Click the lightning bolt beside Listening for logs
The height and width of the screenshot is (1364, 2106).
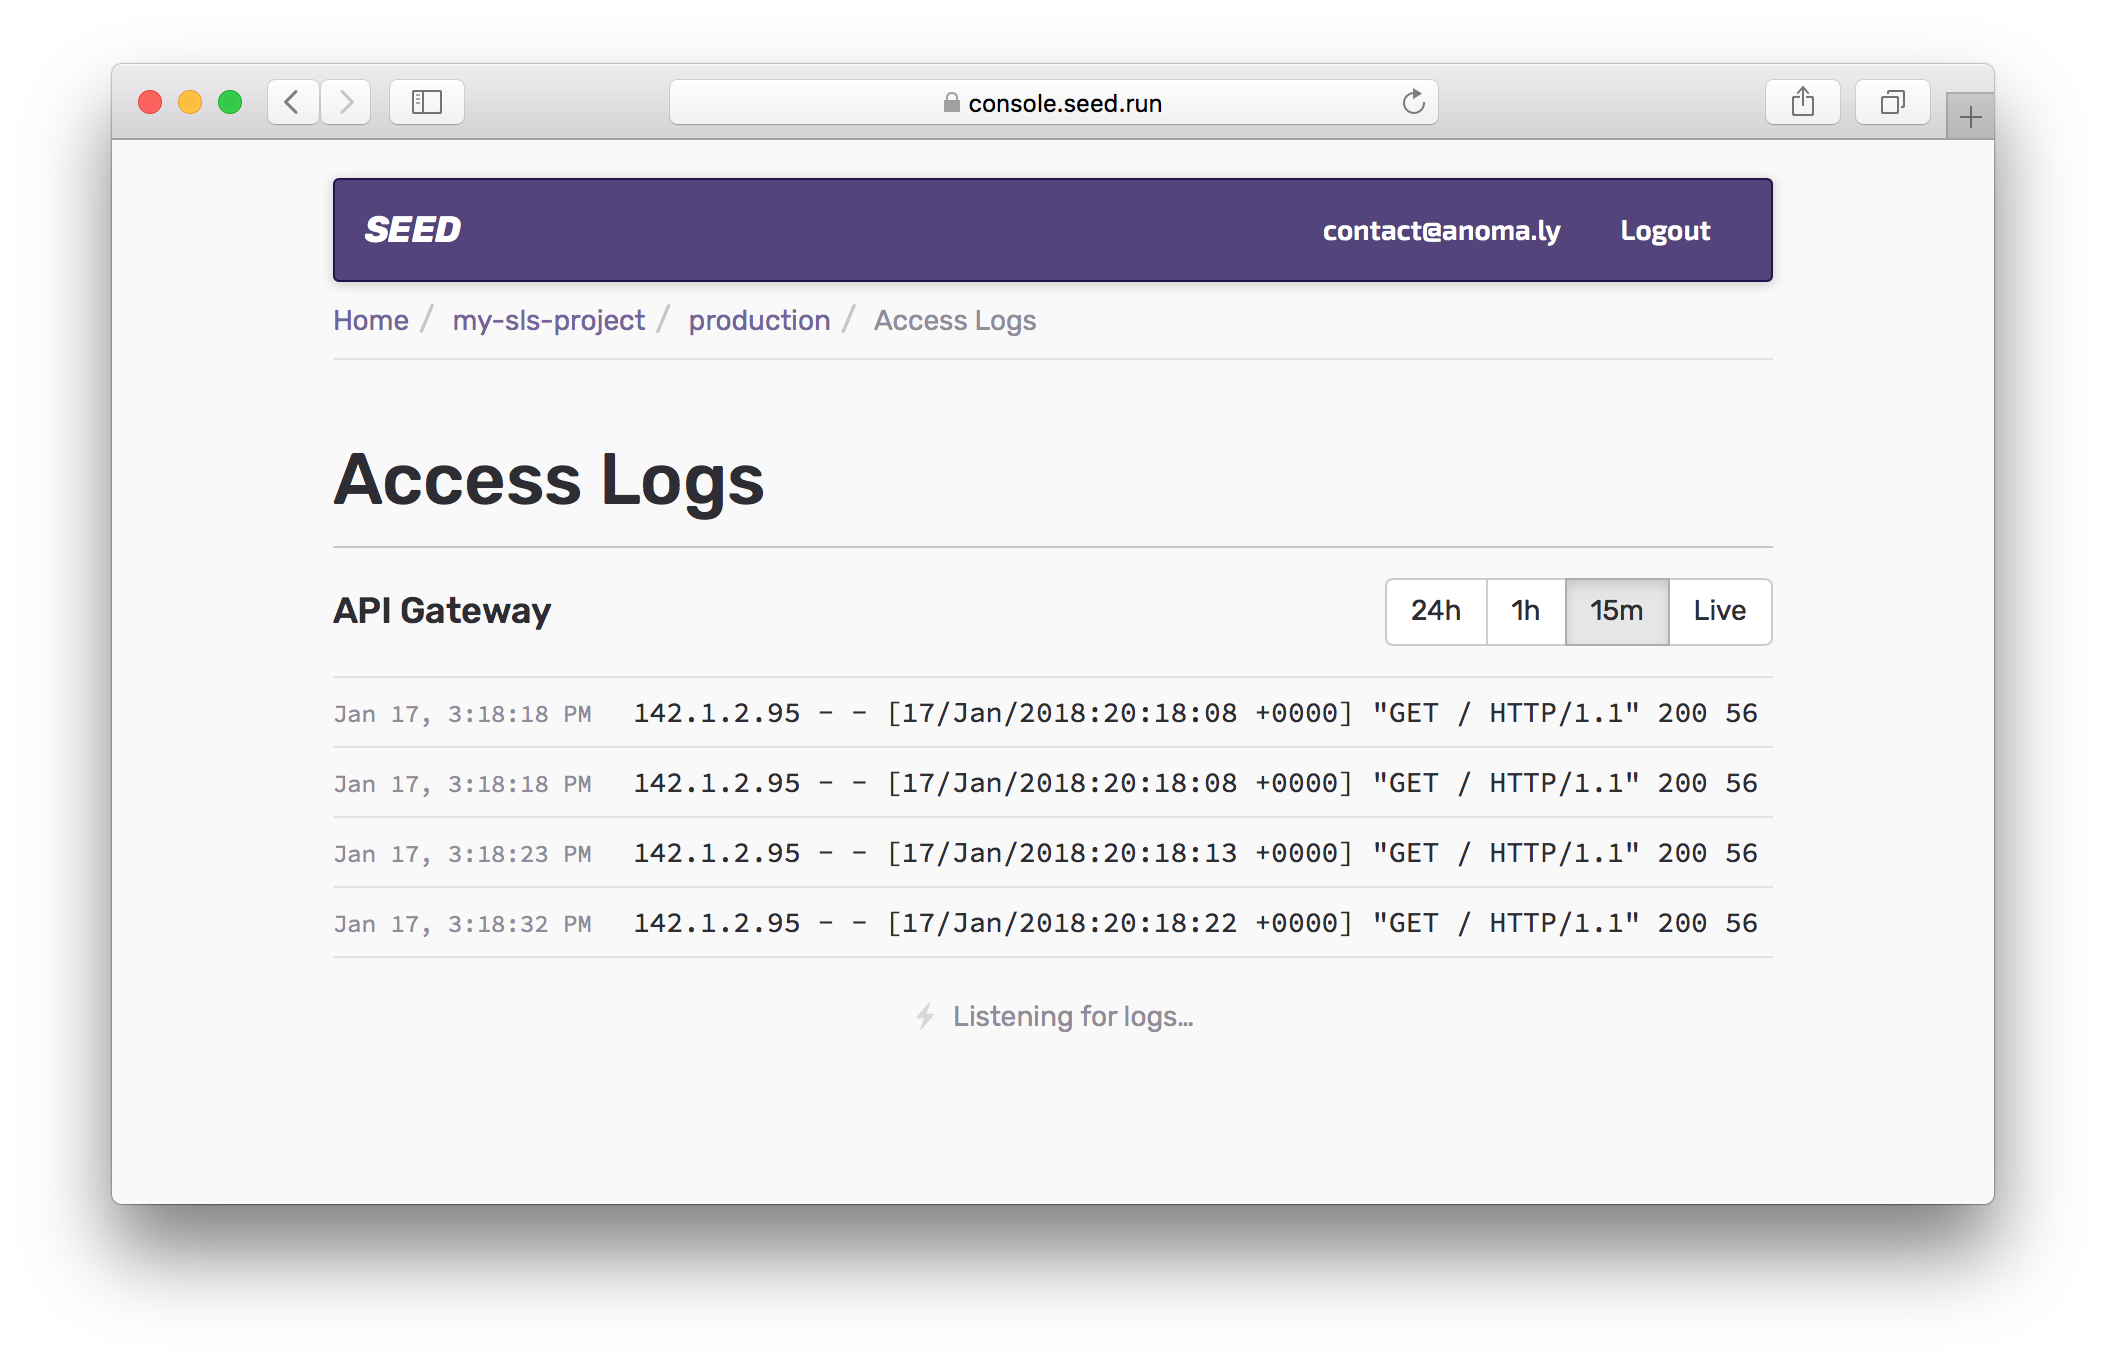pos(925,1016)
